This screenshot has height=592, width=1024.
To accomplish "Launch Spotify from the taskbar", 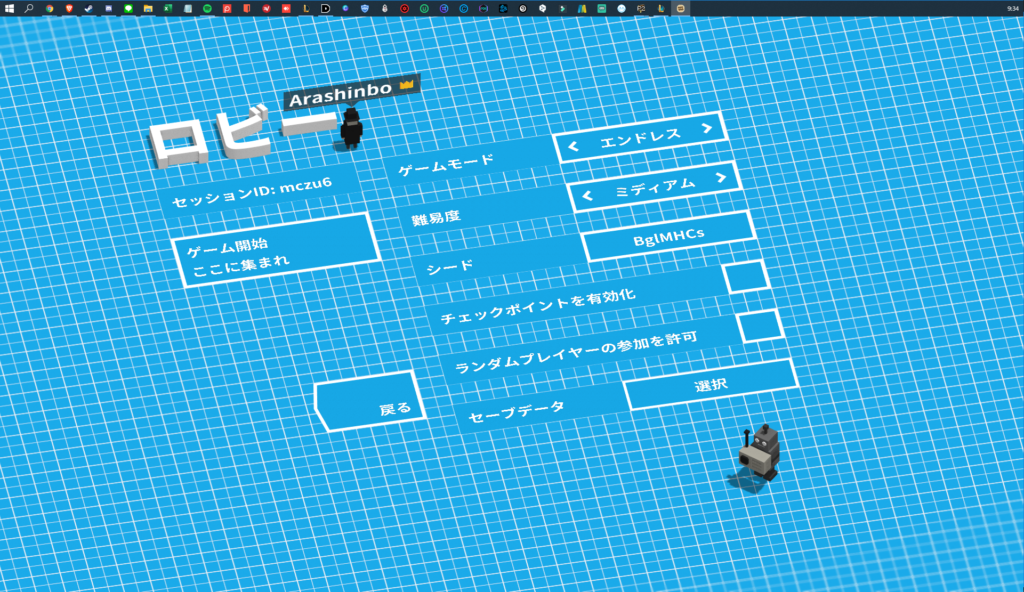I will (207, 7).
